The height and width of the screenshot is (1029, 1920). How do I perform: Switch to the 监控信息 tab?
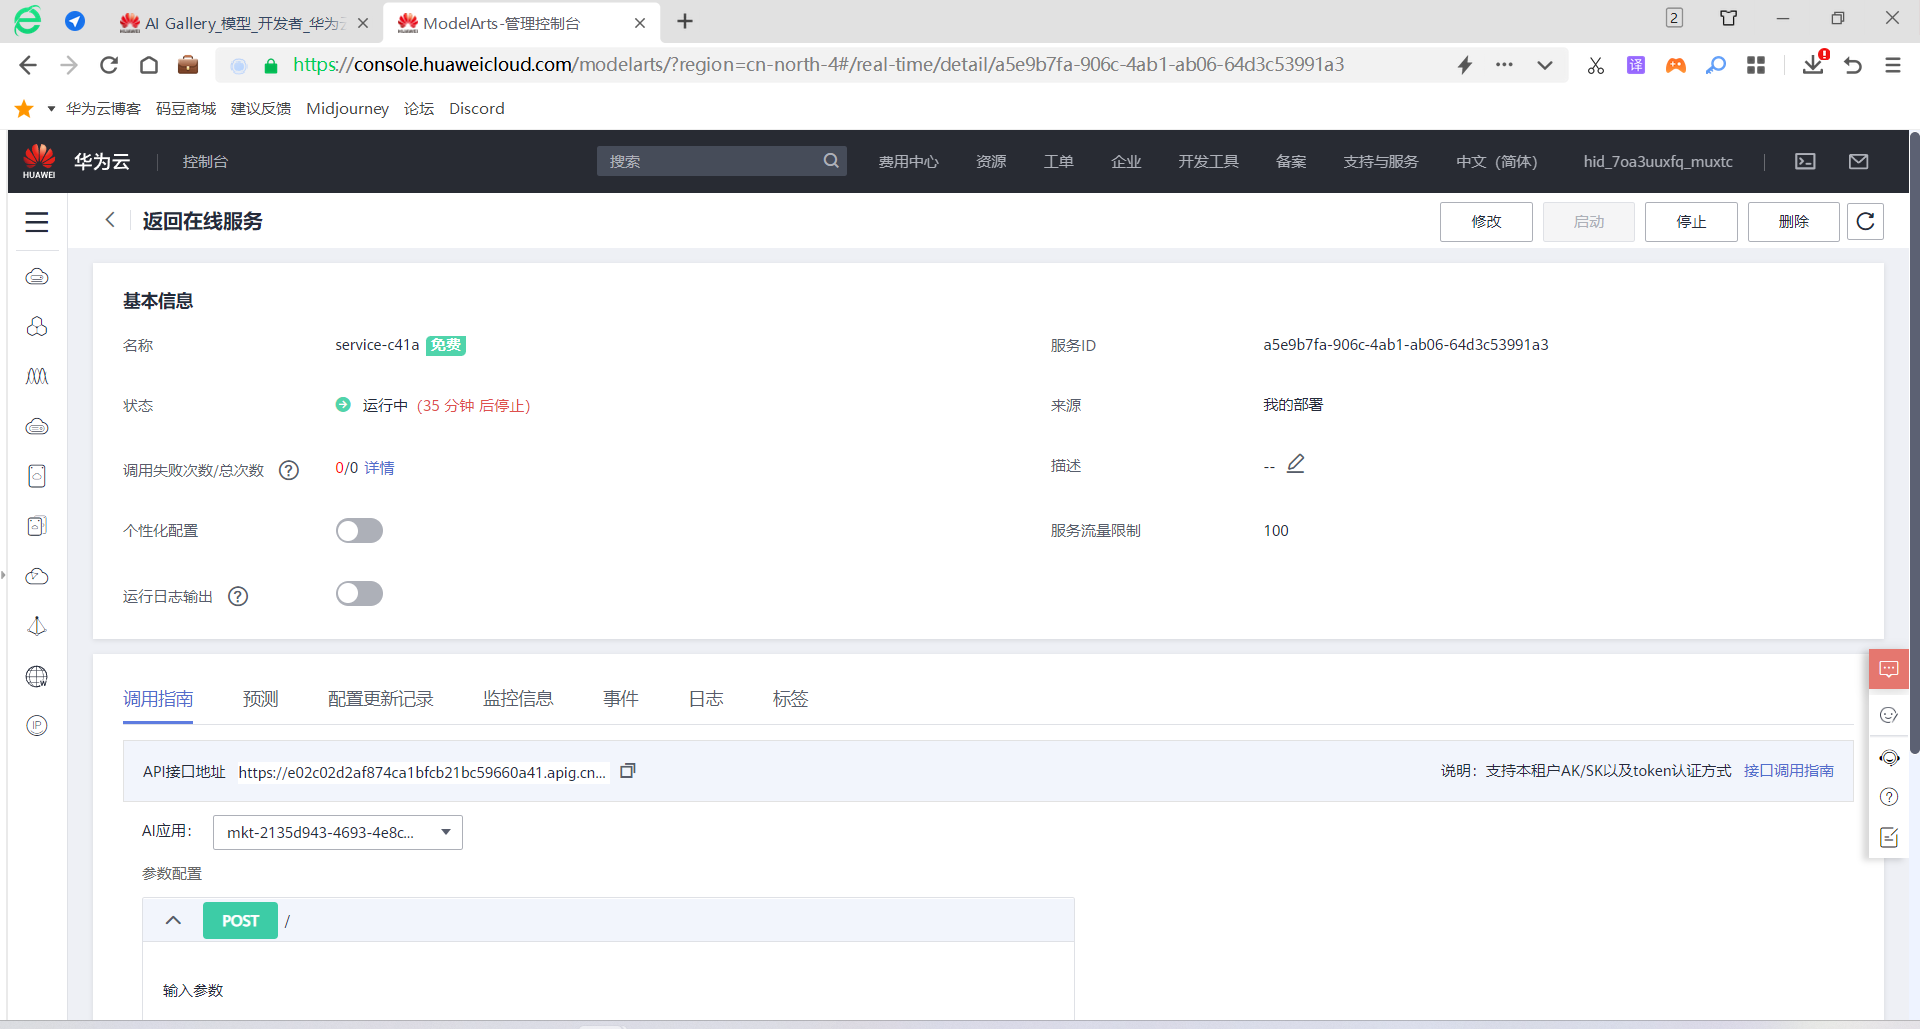[518, 699]
